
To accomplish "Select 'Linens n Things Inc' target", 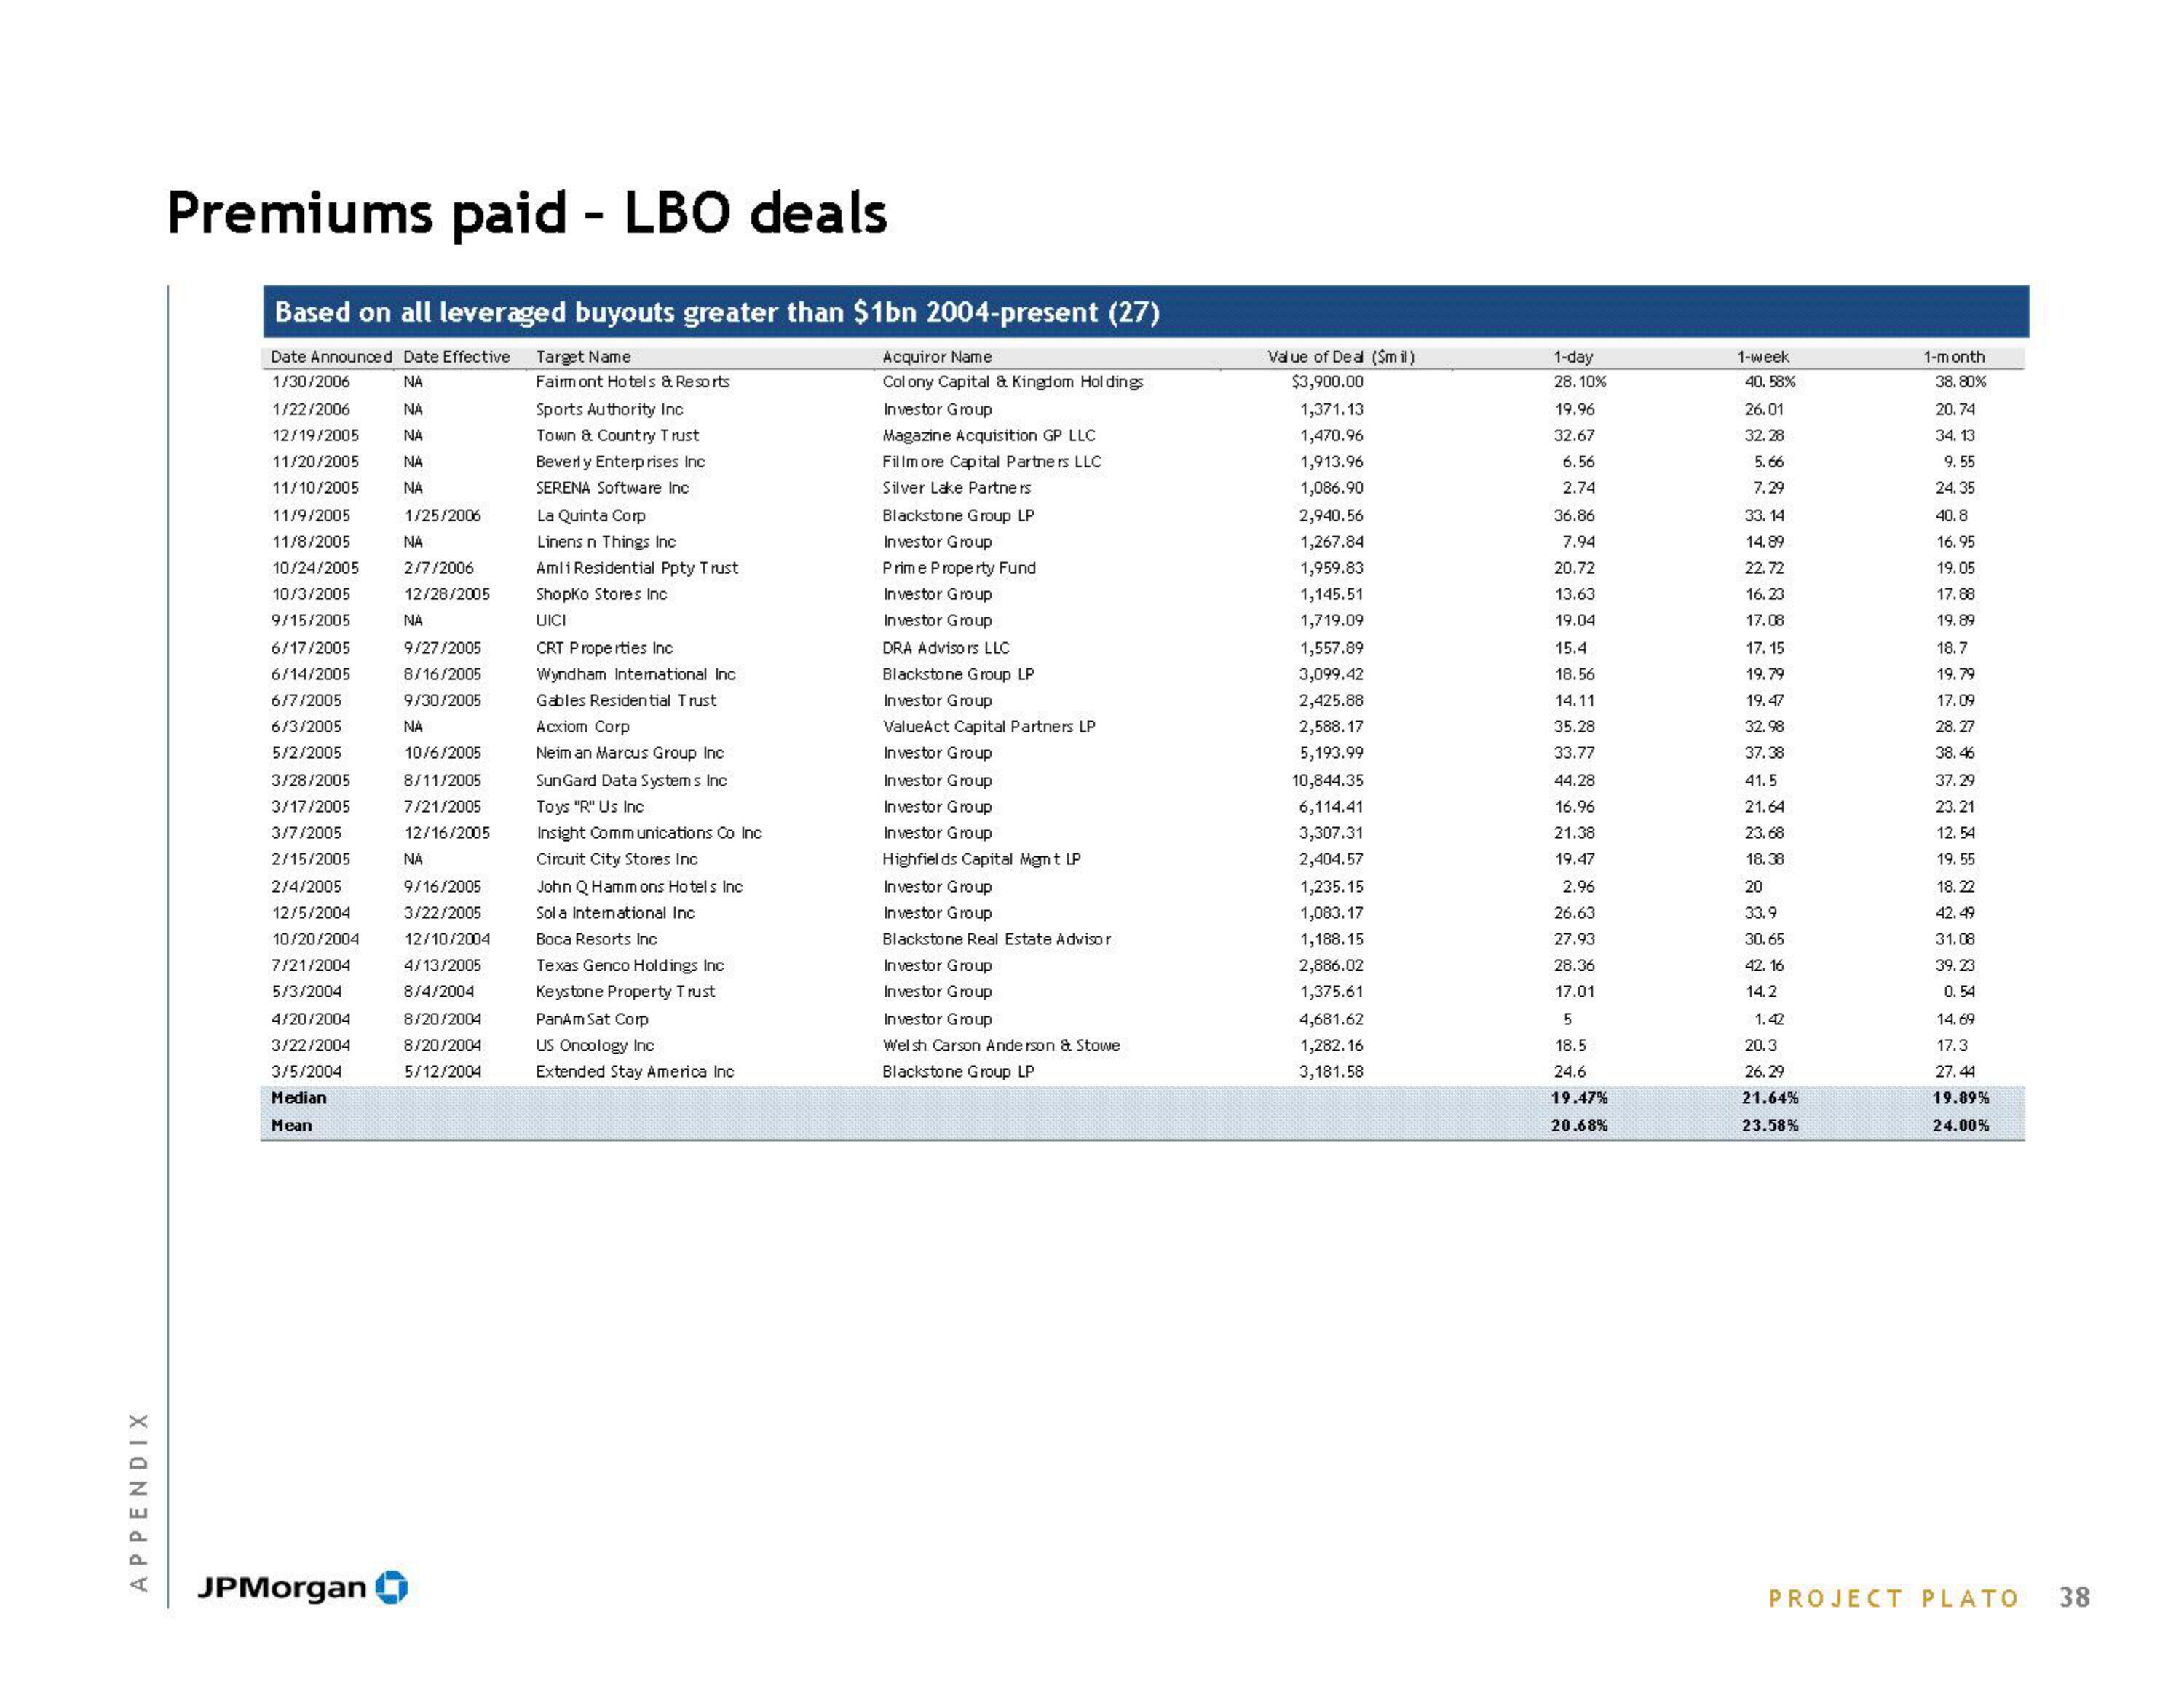I will pyautogui.click(x=606, y=542).
